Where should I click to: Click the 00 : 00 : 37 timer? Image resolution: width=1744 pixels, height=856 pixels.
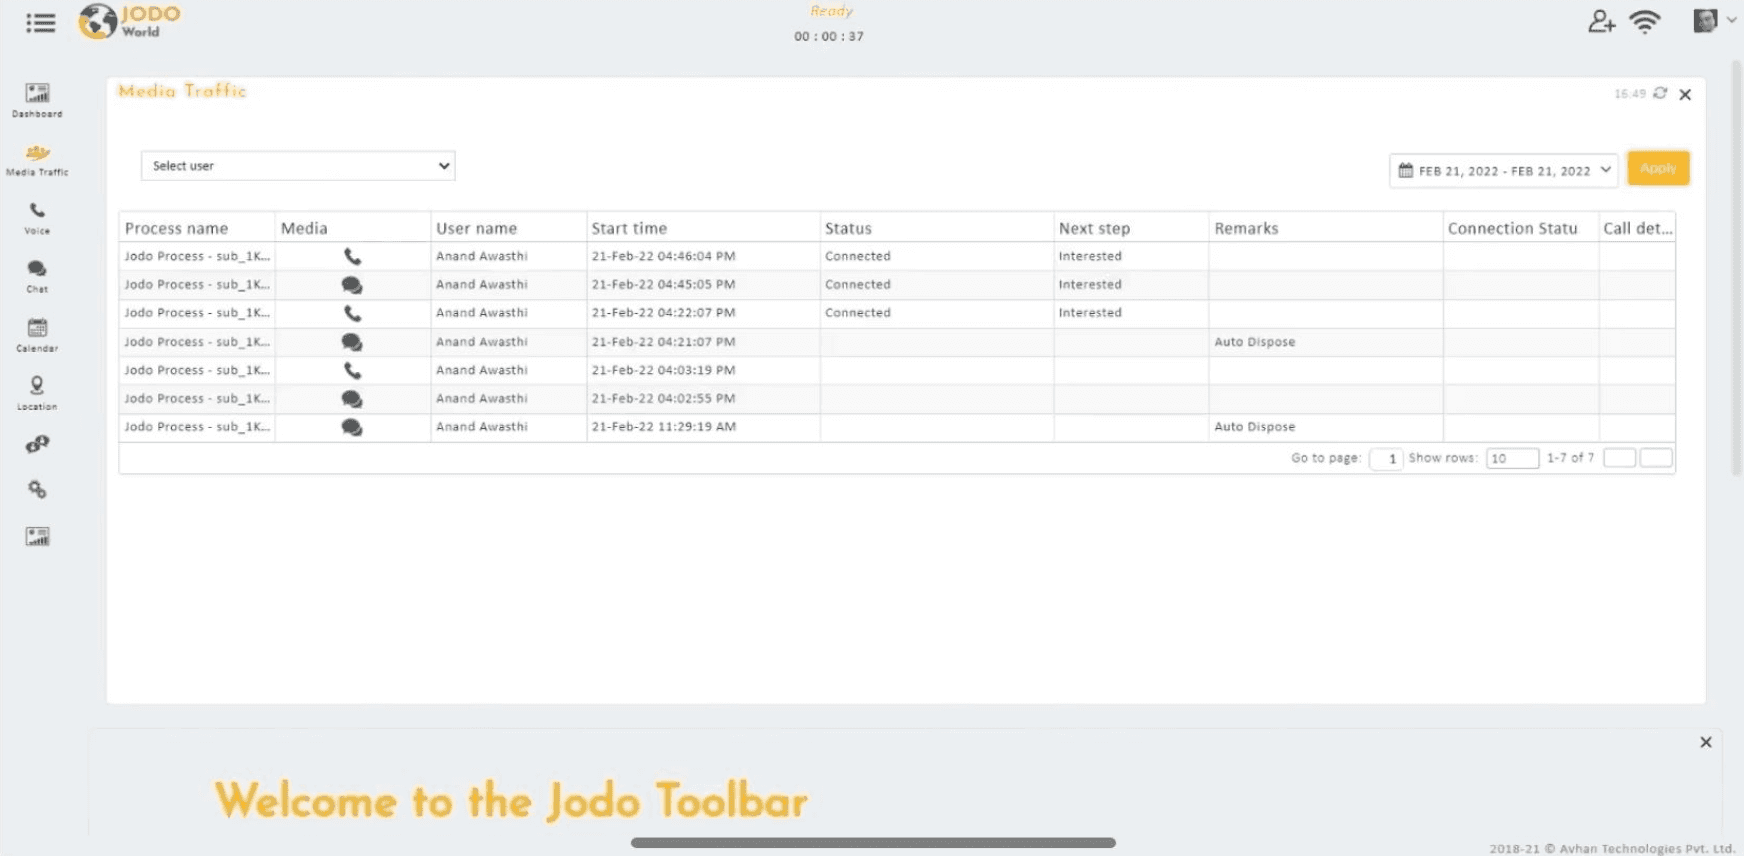(x=829, y=36)
